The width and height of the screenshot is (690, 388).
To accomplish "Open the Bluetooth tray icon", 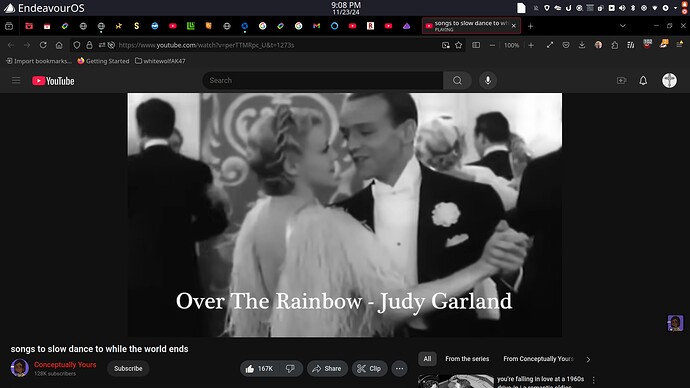I will click(633, 8).
